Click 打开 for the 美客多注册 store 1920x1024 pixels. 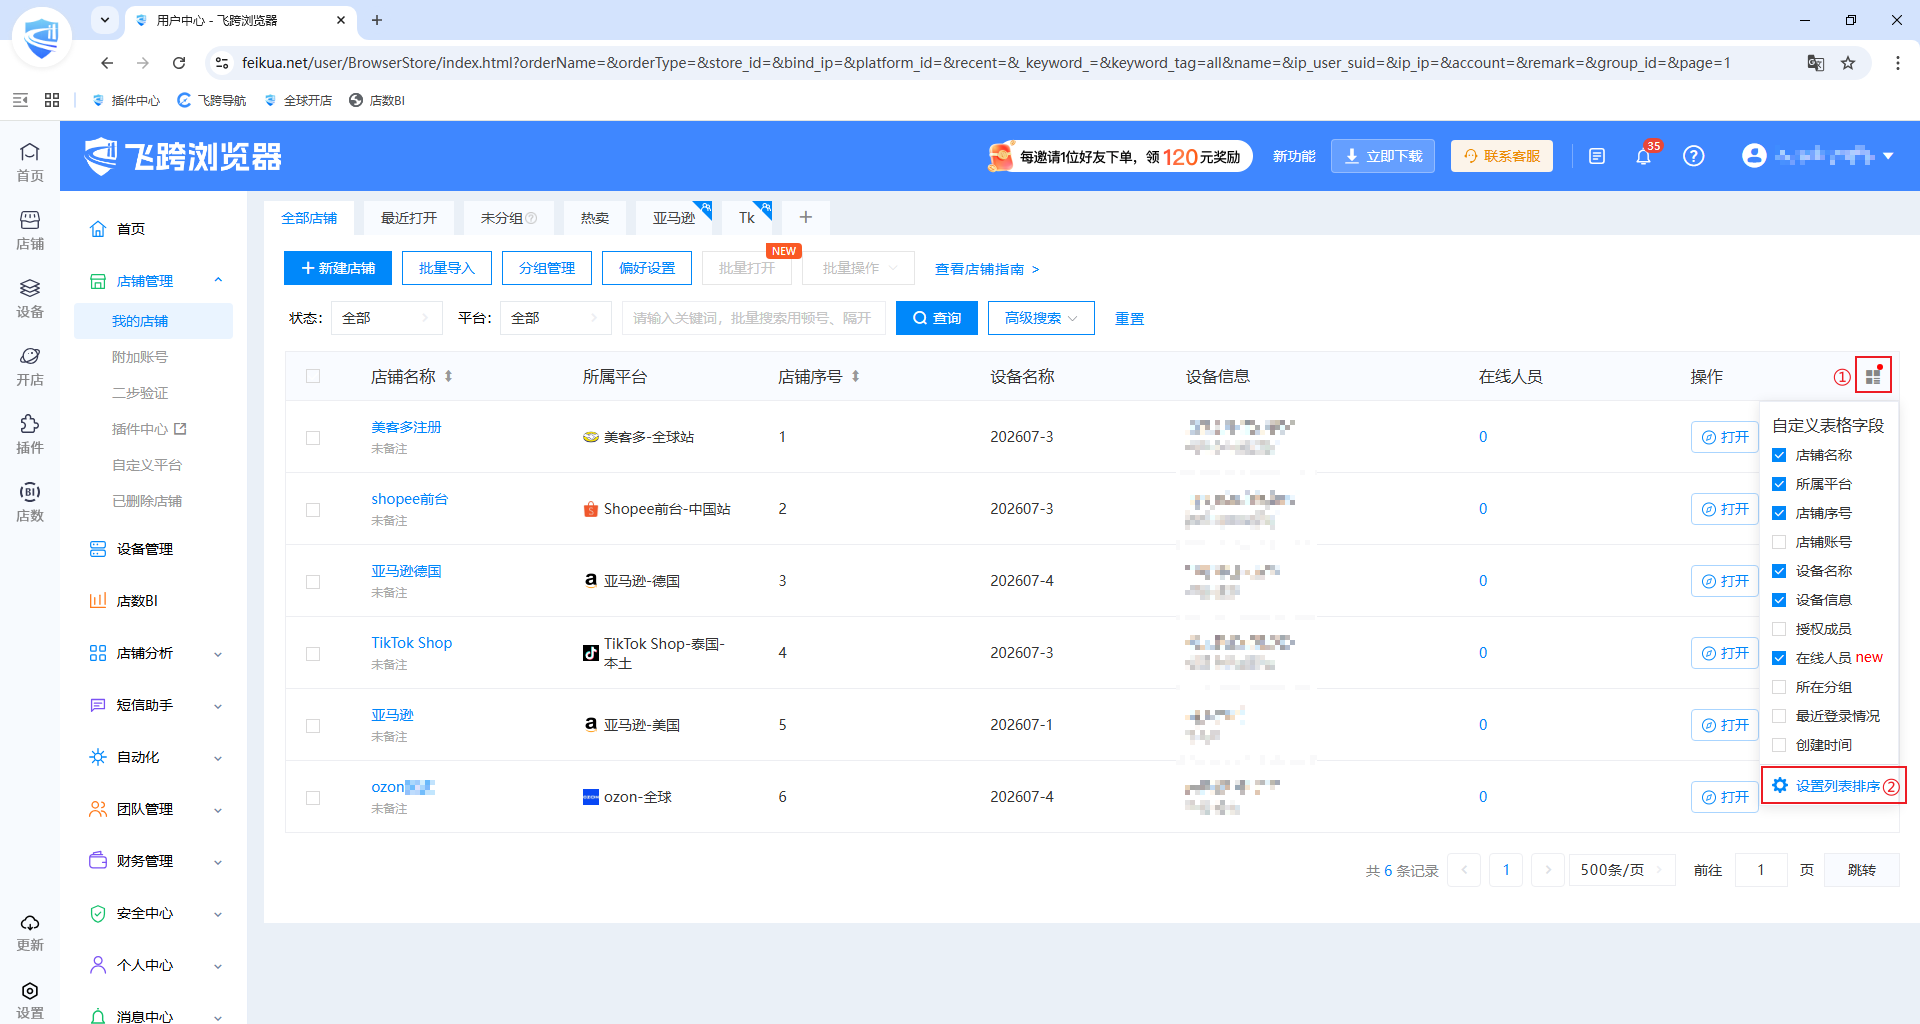[x=1725, y=437]
